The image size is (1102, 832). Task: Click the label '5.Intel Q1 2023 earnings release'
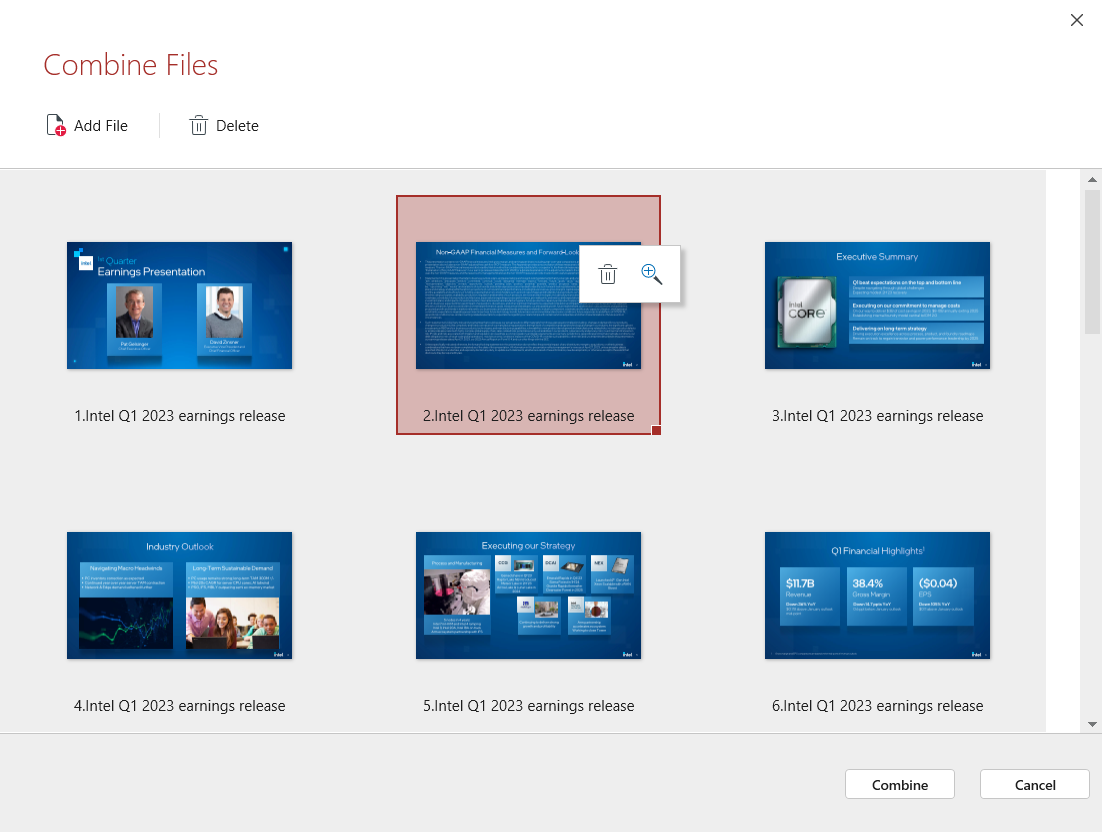click(x=529, y=706)
